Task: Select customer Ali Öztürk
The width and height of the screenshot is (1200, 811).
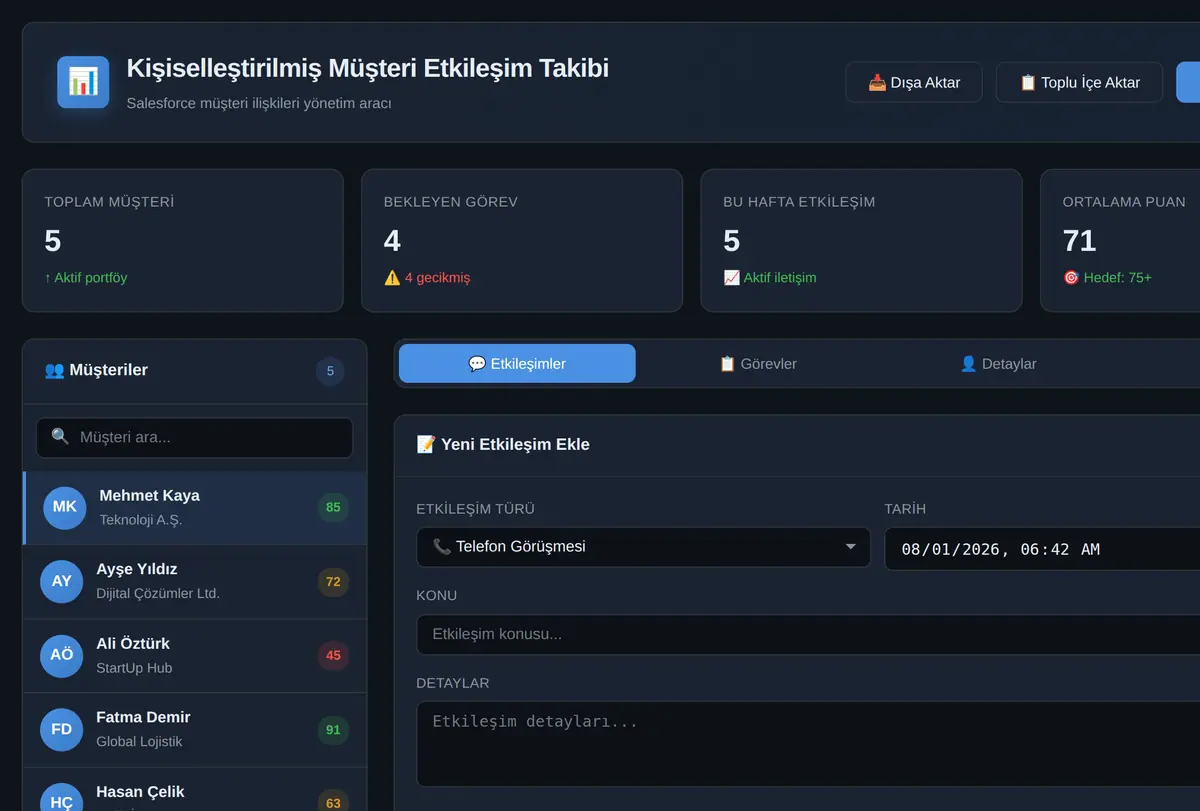Action: 195,656
